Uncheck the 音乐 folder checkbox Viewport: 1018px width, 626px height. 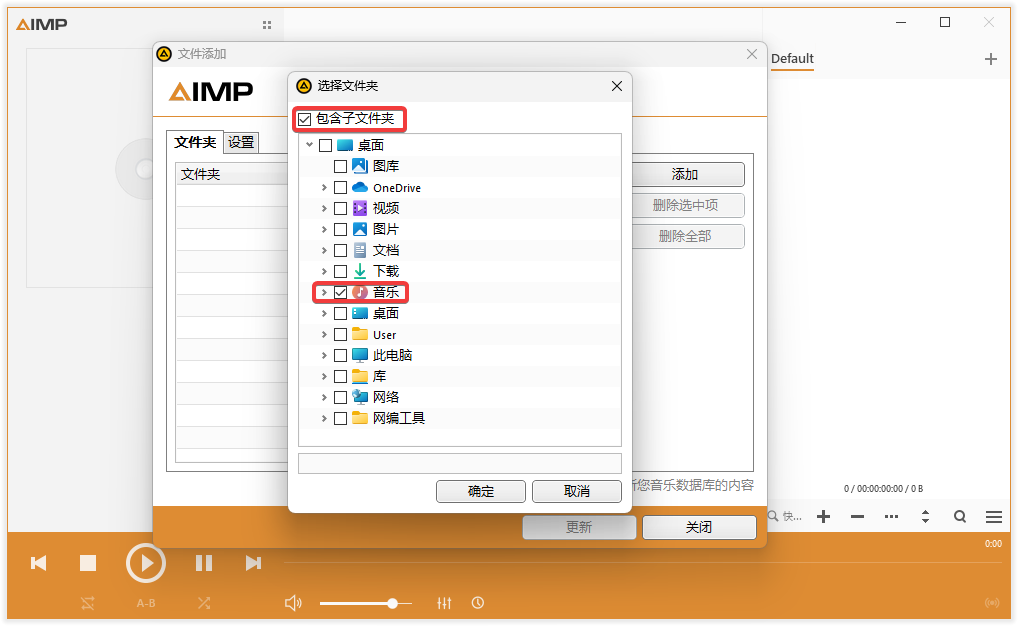341,292
